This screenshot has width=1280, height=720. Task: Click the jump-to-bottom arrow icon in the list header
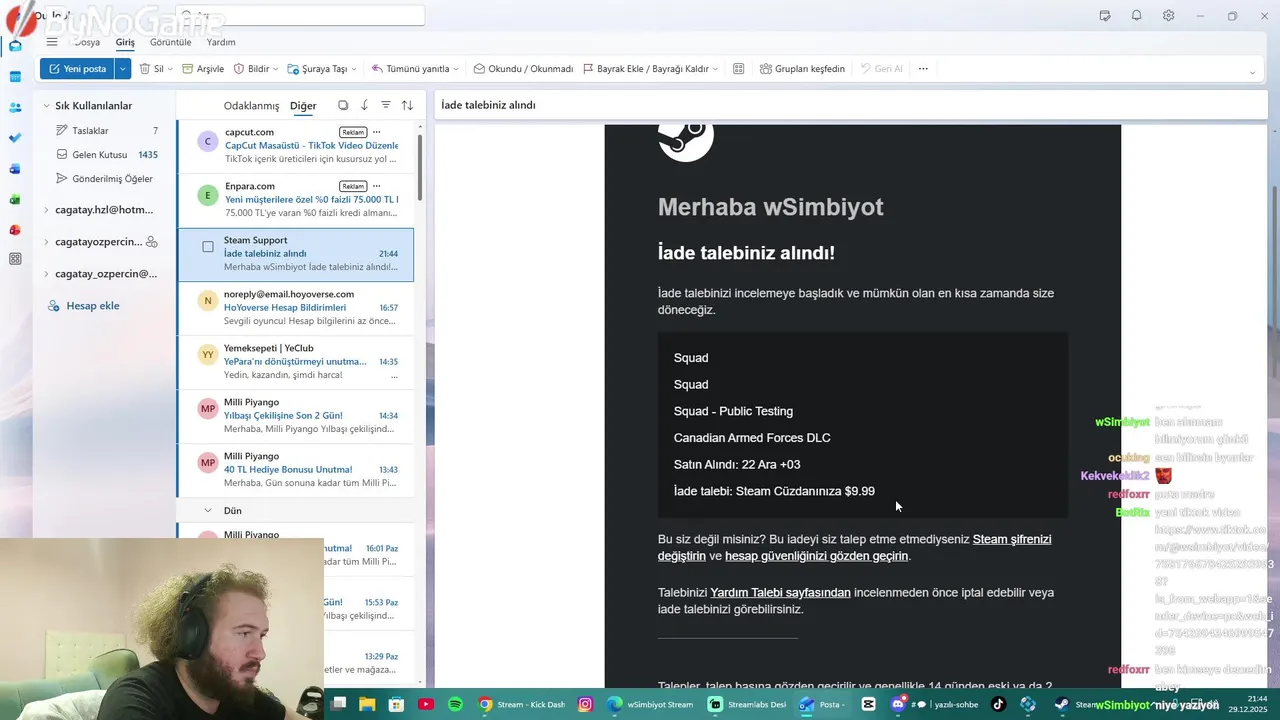click(x=364, y=105)
